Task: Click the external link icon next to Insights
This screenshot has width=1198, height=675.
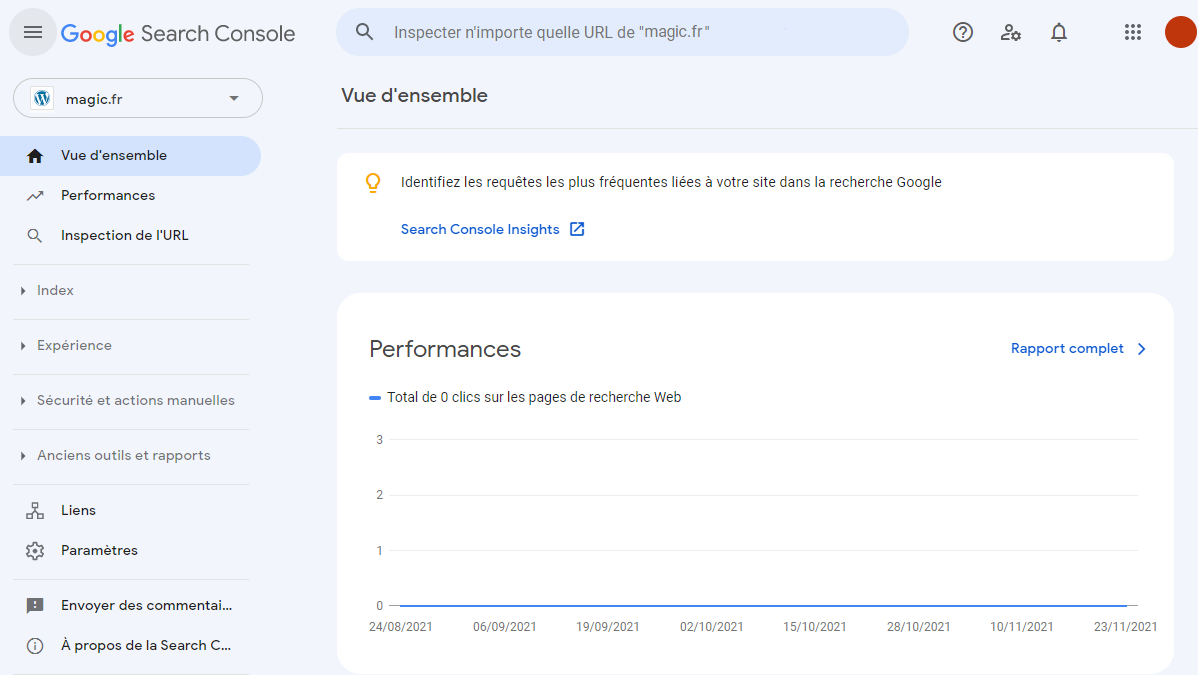Action: 578,229
